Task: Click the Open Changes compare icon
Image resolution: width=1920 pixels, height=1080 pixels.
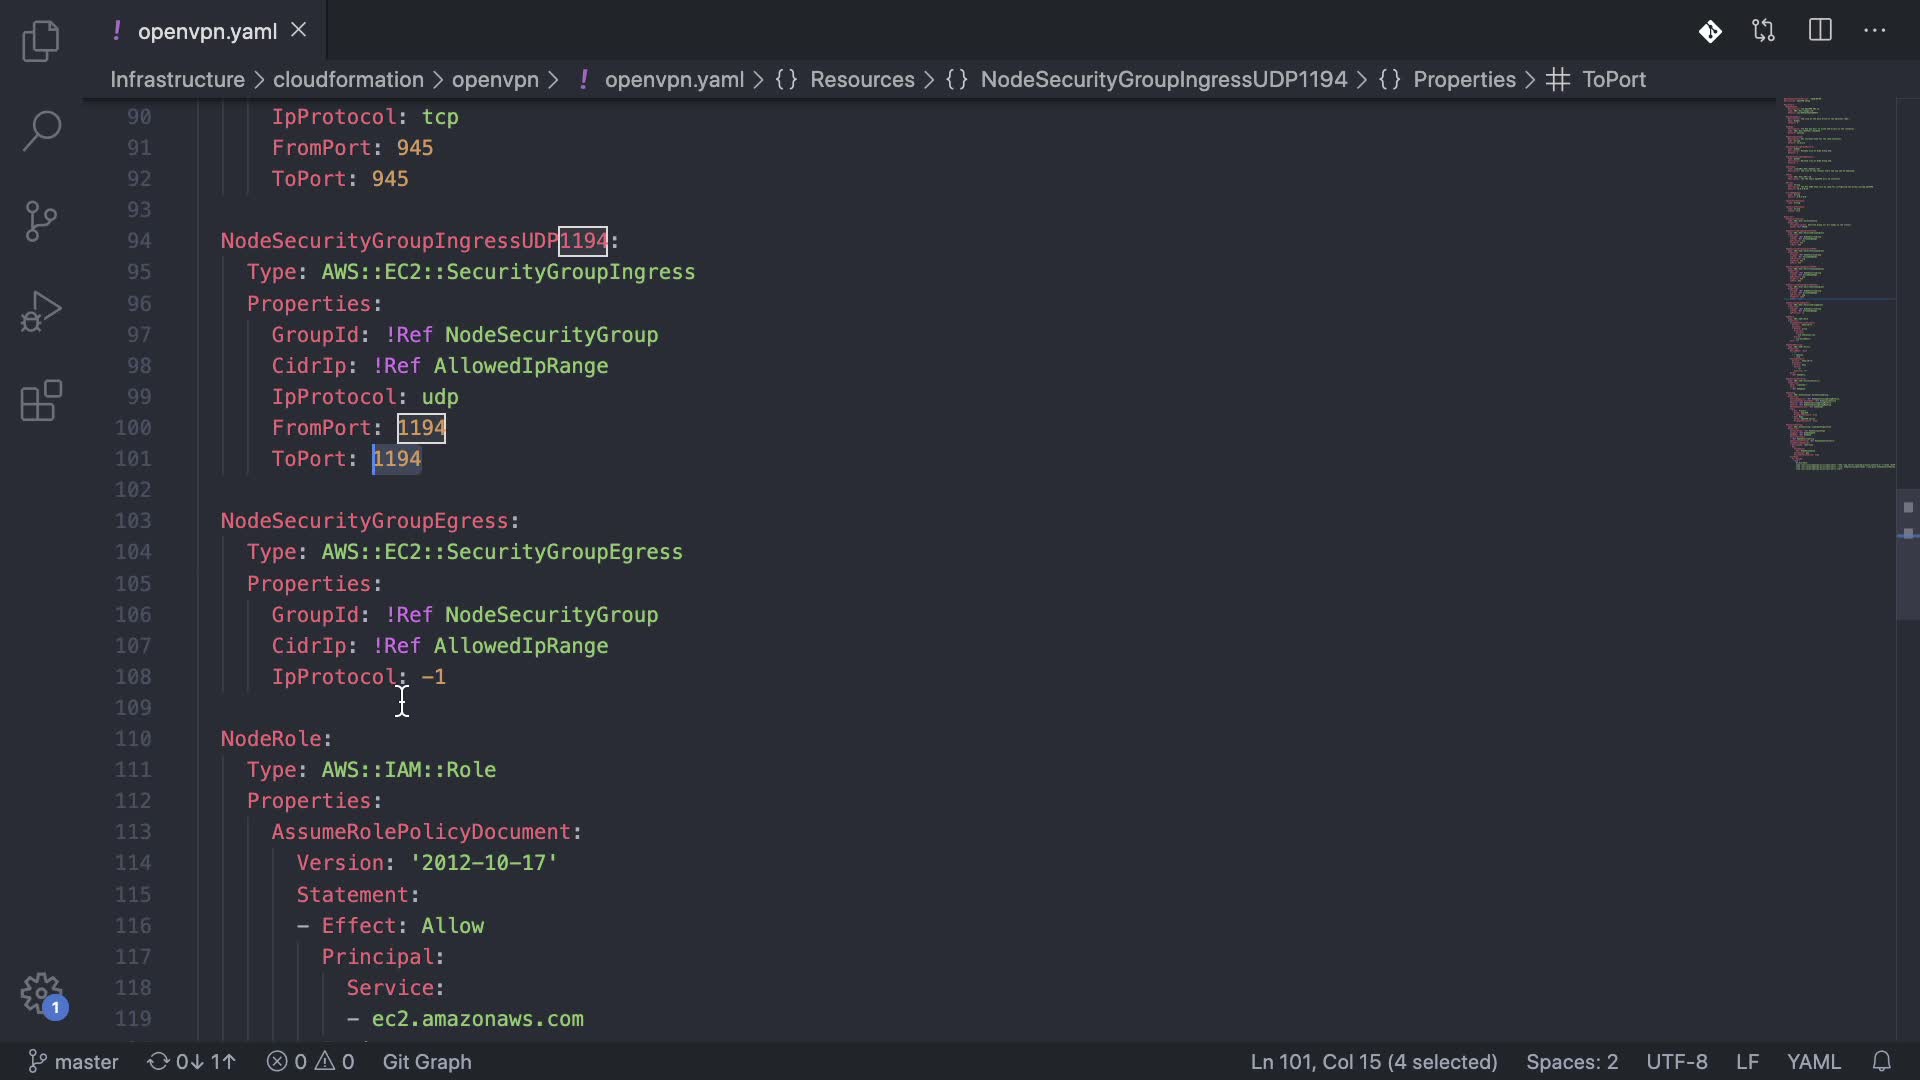Action: tap(1764, 31)
